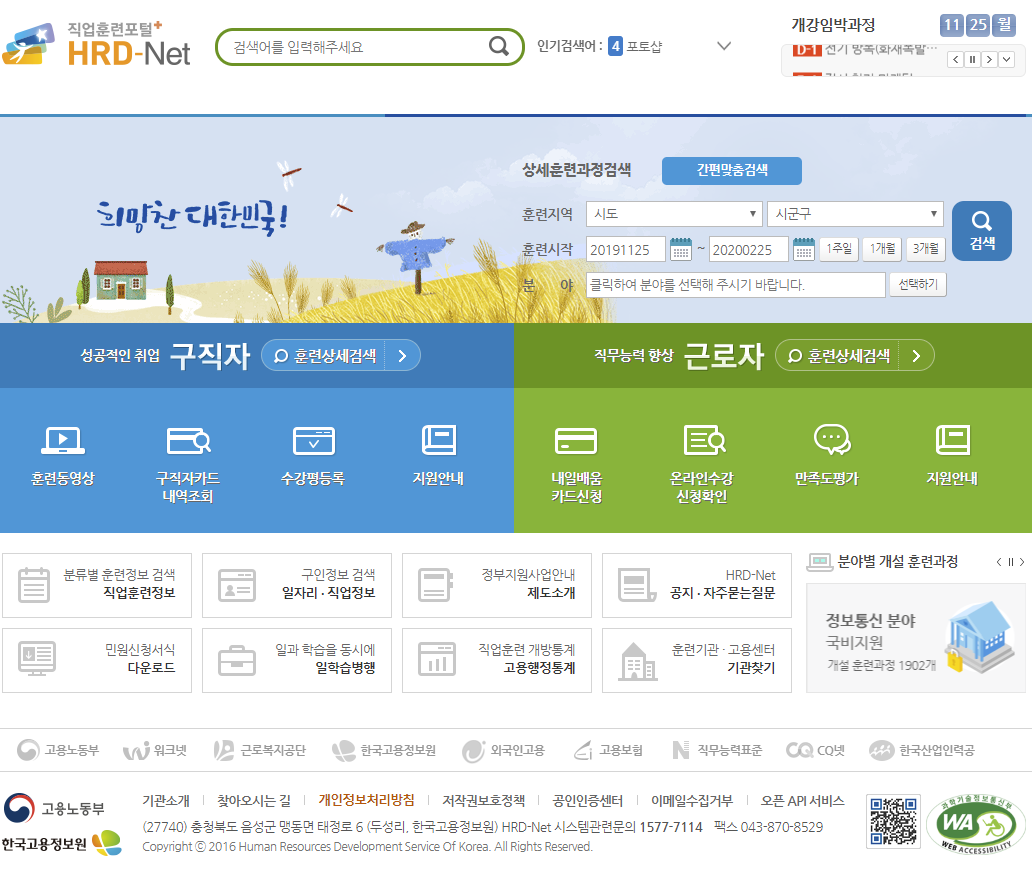Click the blue 검색 search button

pos(981,231)
